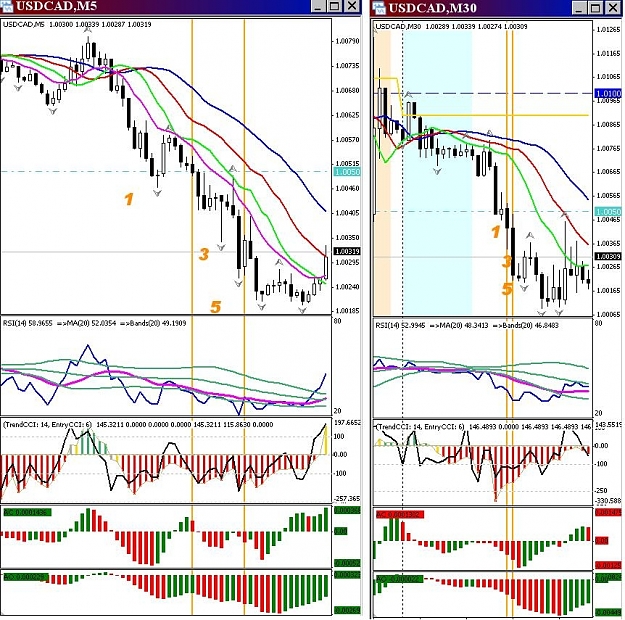Minimize the USDCAD,M5 chart window
Image resolution: width=625 pixels, height=620 pixels.
pos(317,6)
